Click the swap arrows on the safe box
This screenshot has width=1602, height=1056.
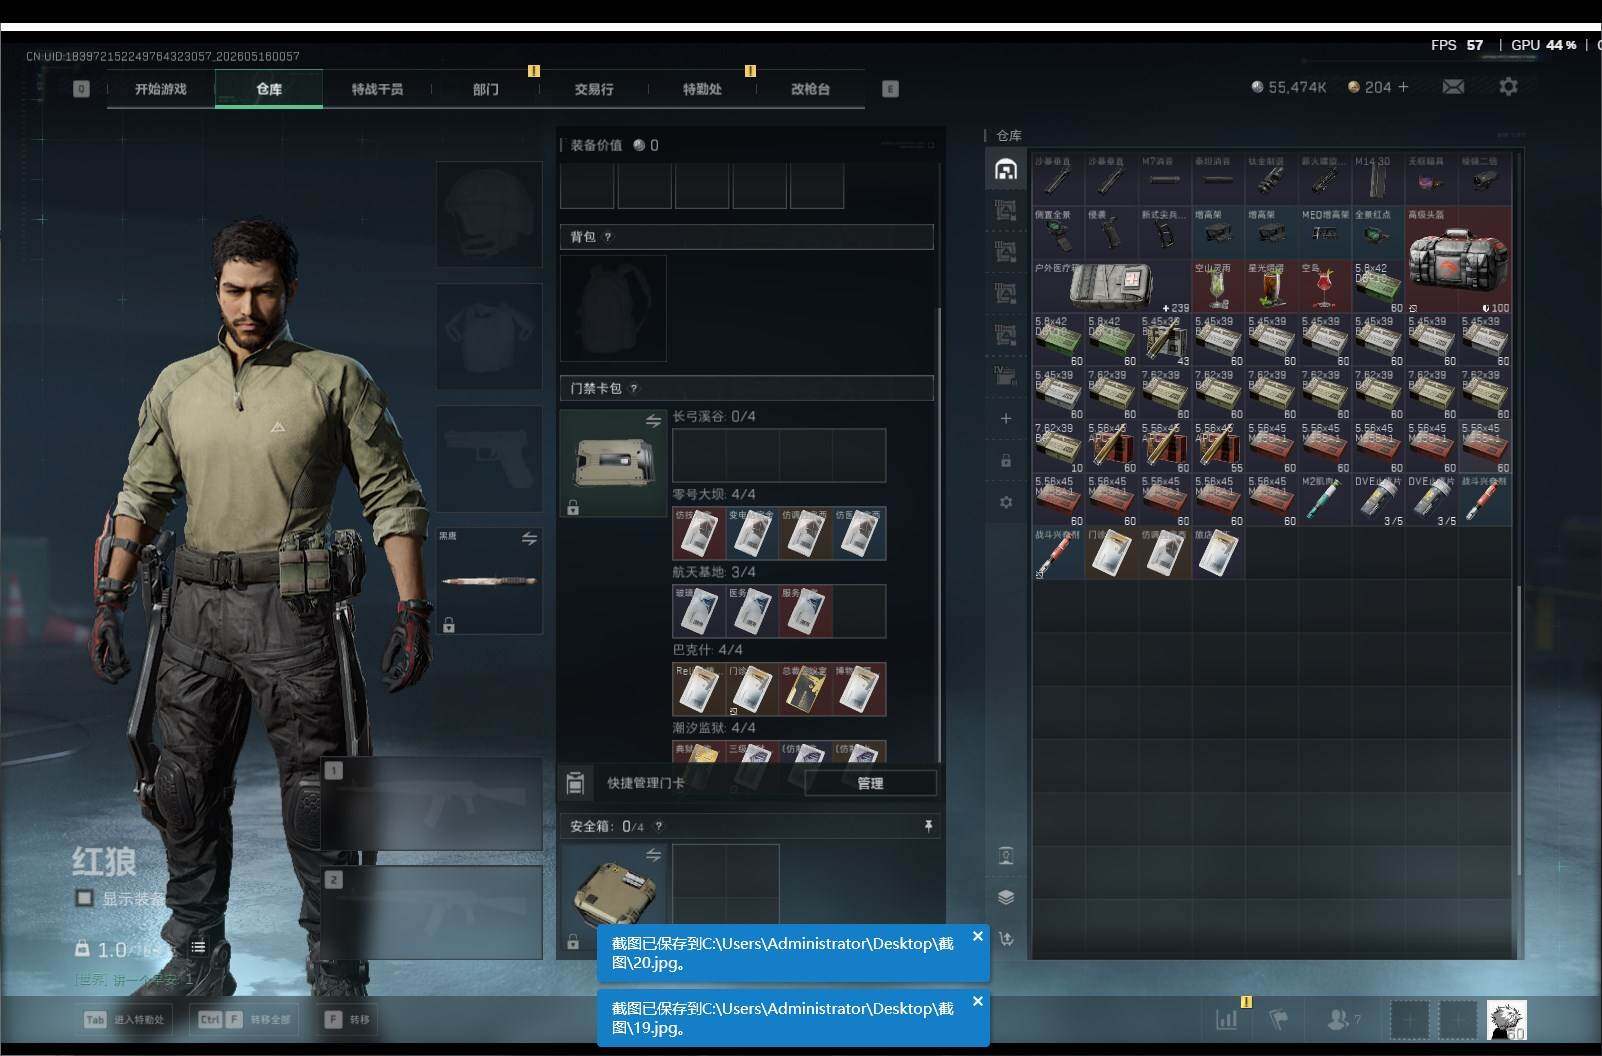pos(653,855)
